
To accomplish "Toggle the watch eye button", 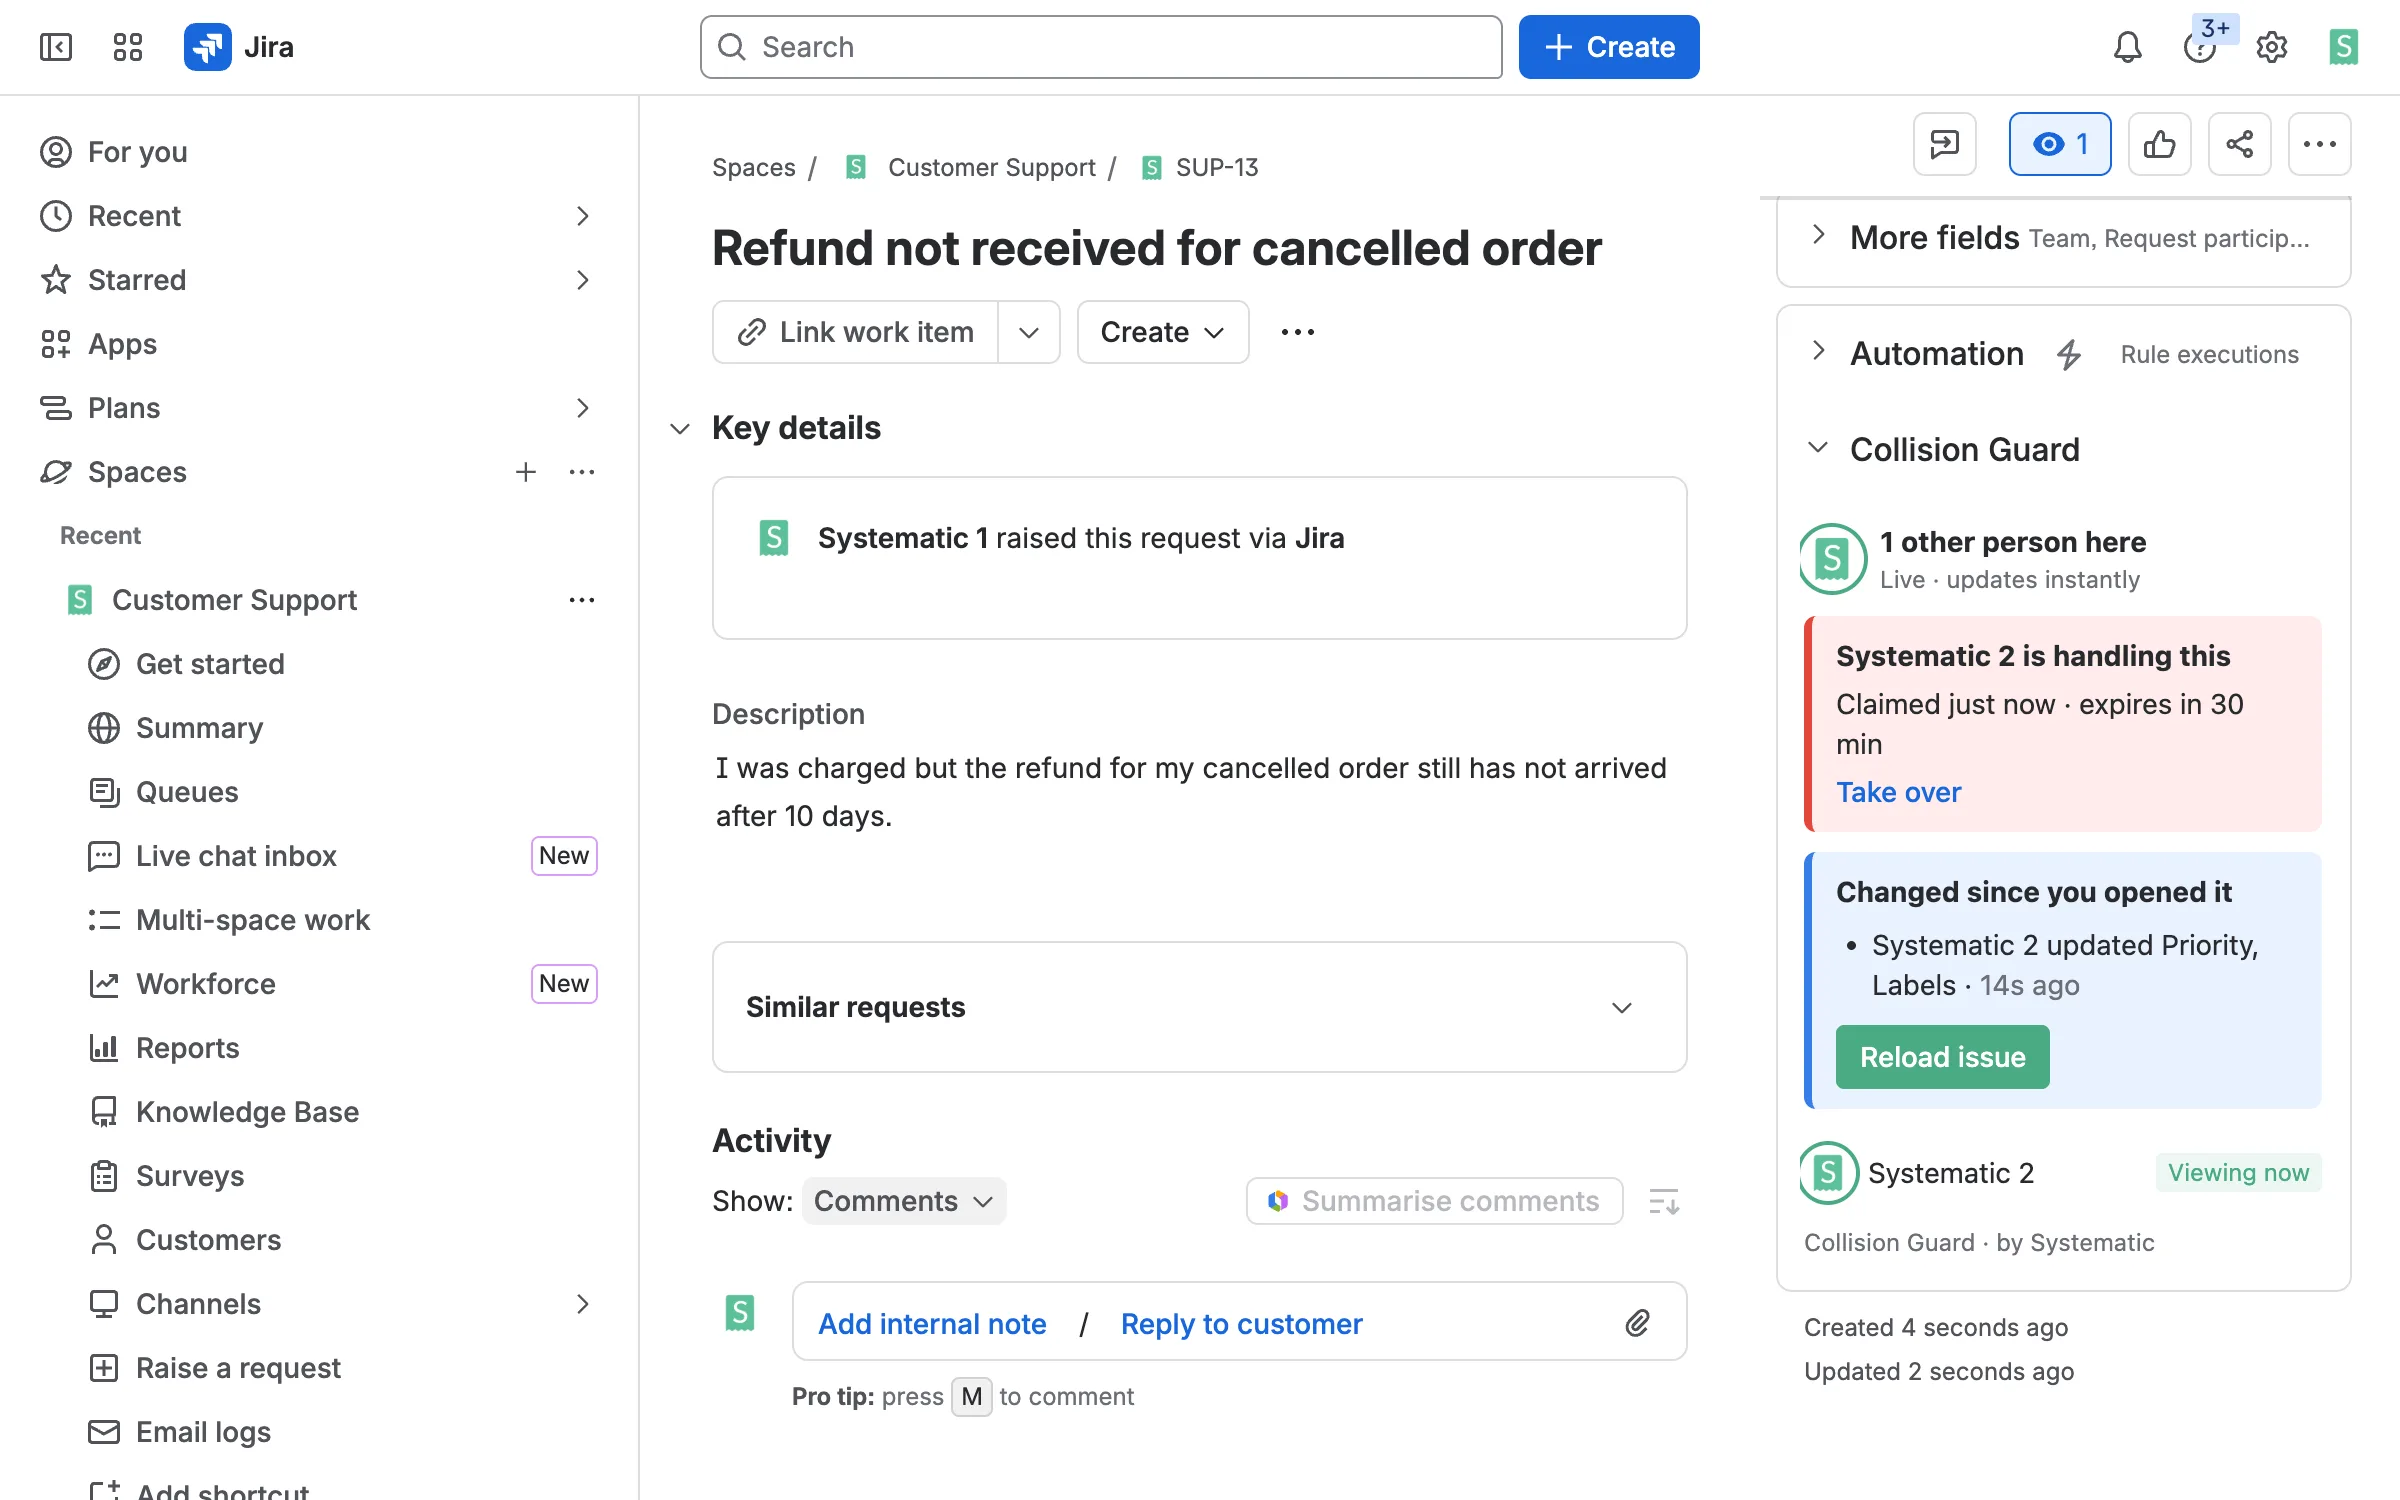I will pyautogui.click(x=2060, y=144).
